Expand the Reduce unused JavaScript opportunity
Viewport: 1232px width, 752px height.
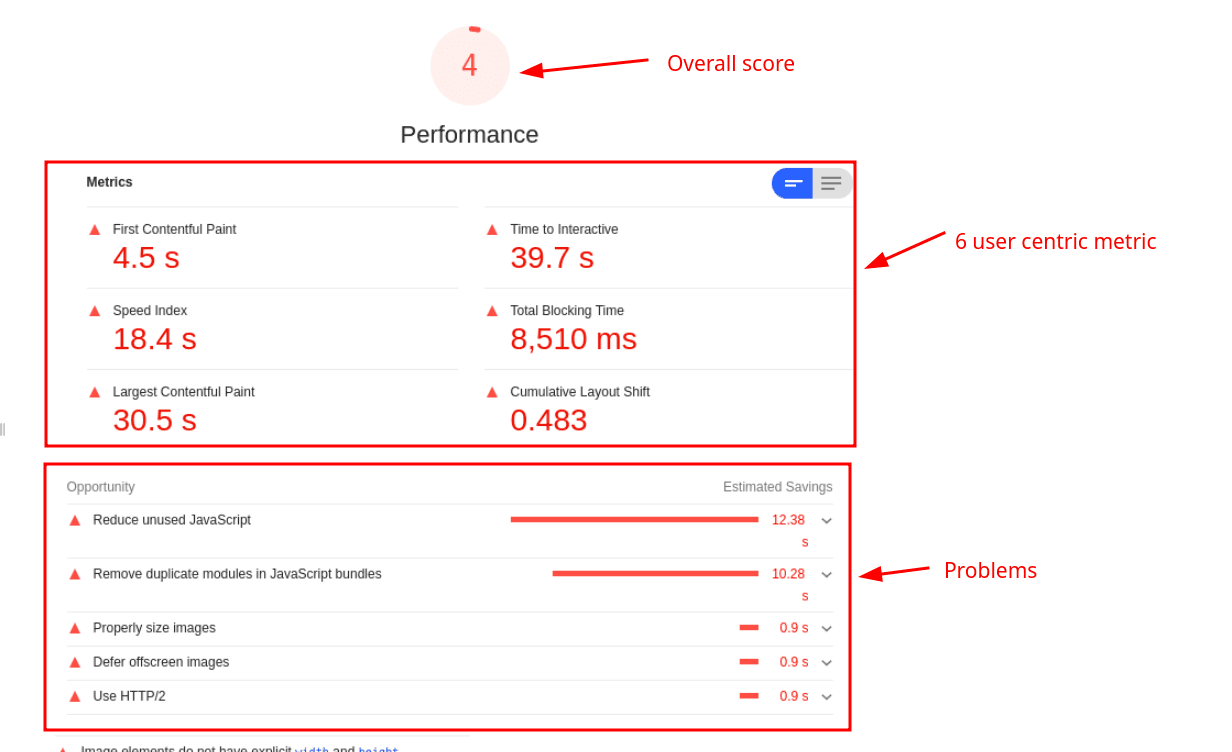[x=826, y=521]
